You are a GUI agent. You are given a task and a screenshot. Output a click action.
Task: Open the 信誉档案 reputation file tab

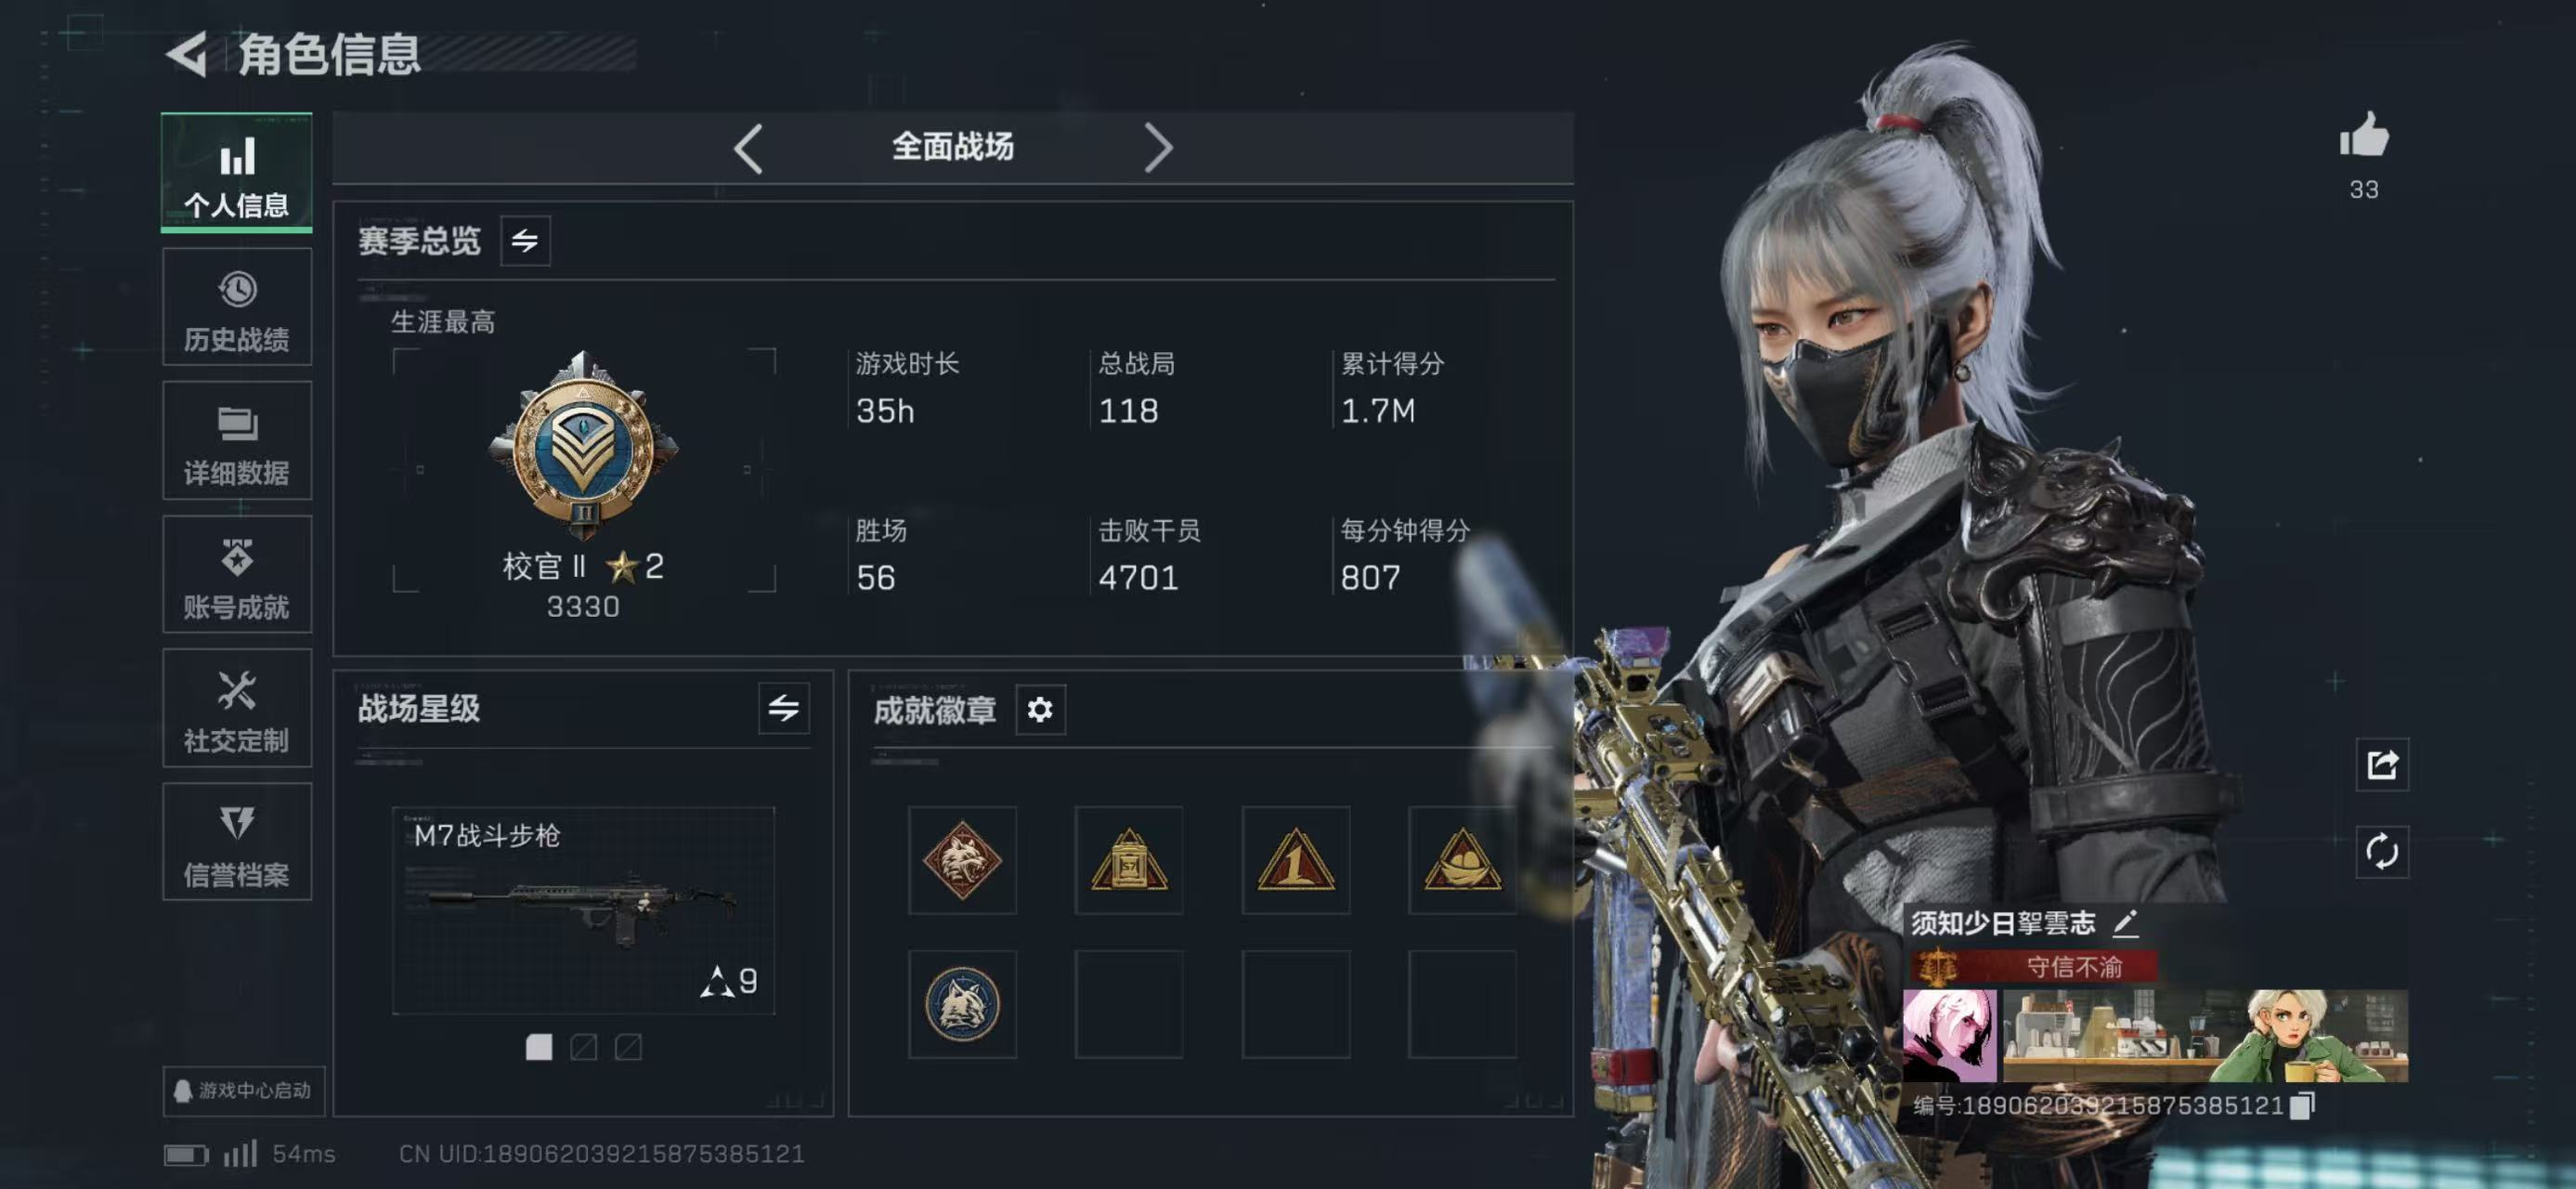[x=237, y=843]
